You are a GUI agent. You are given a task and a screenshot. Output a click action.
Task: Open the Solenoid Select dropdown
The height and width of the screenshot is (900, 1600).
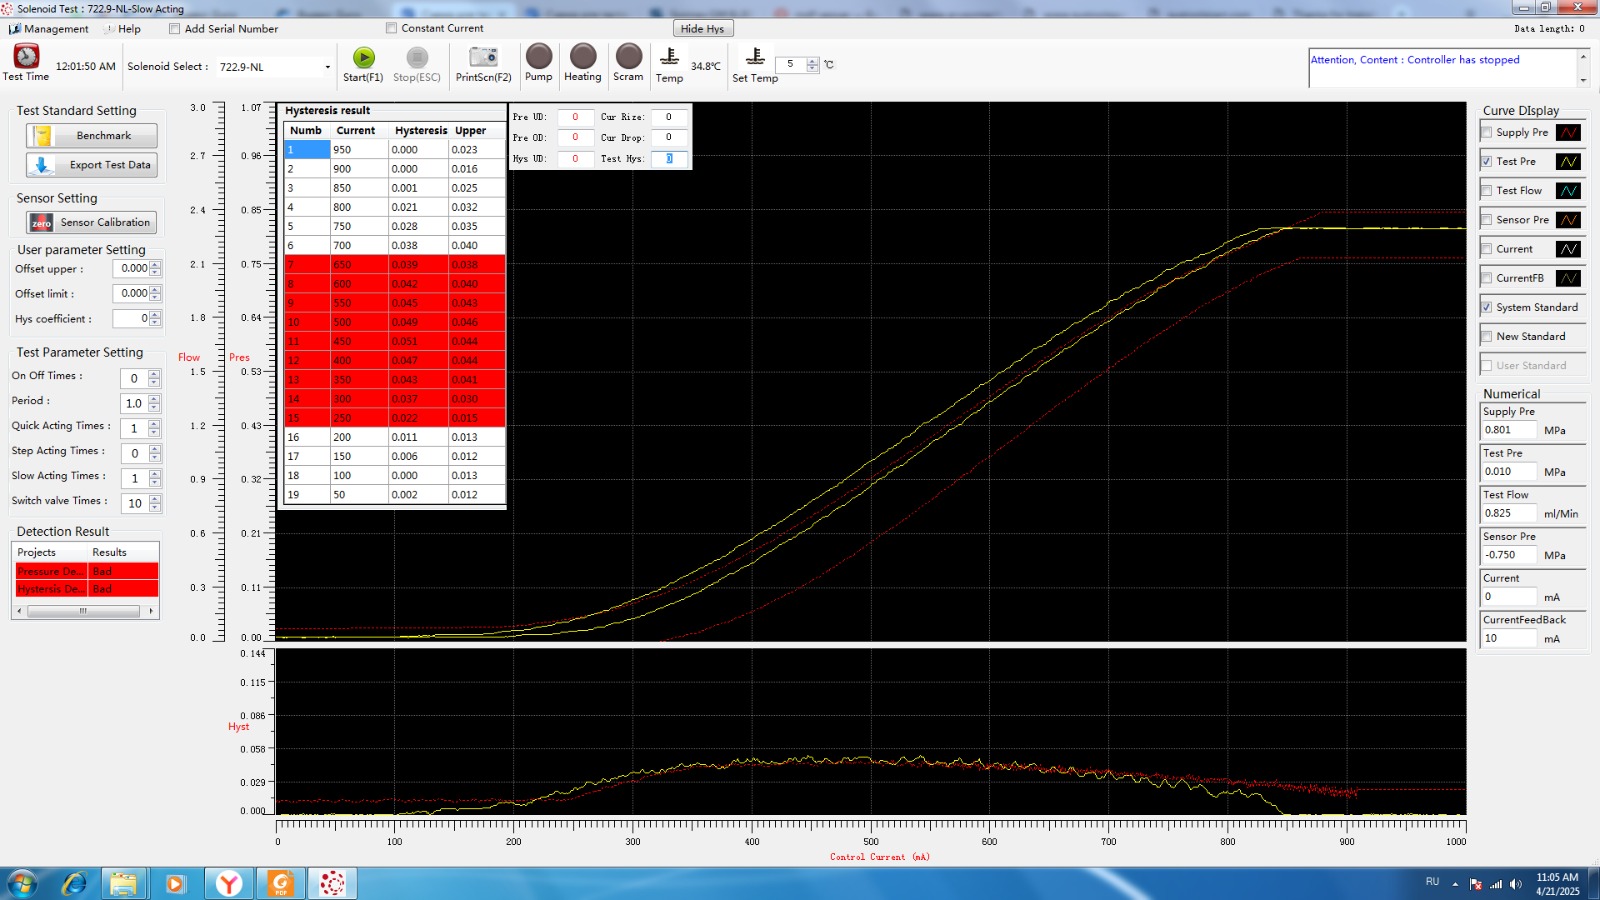(327, 67)
